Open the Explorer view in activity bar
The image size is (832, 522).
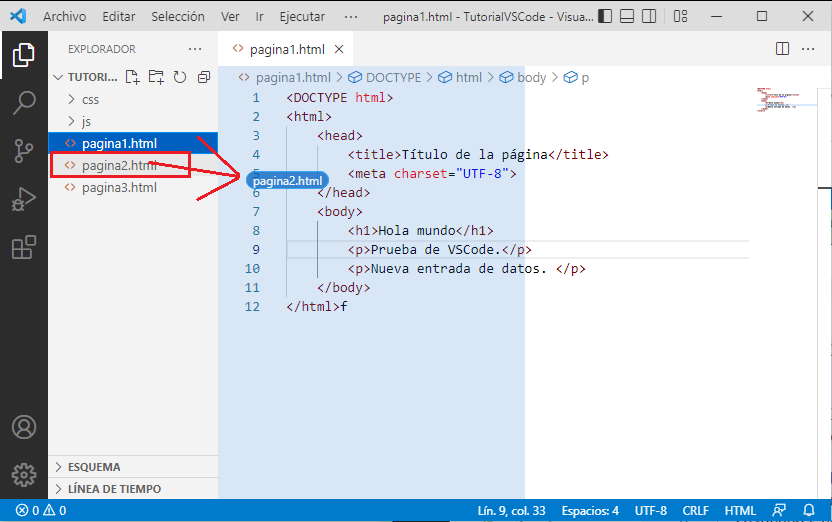pyautogui.click(x=23, y=55)
